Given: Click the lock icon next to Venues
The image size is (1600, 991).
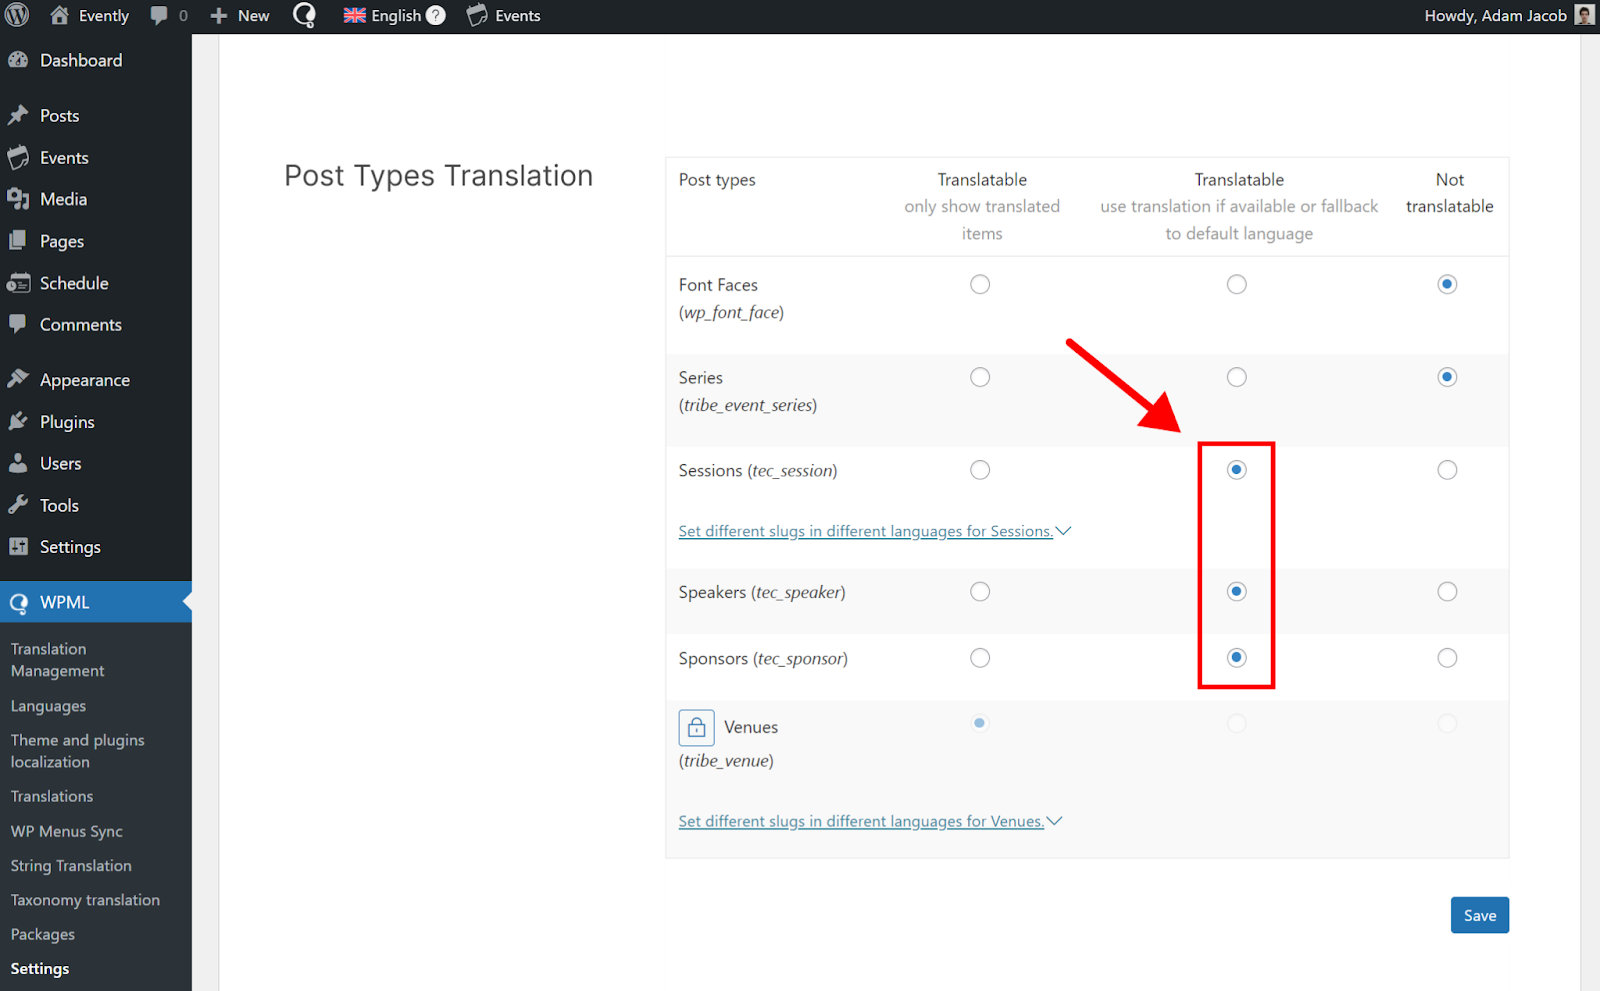Looking at the screenshot, I should [696, 727].
